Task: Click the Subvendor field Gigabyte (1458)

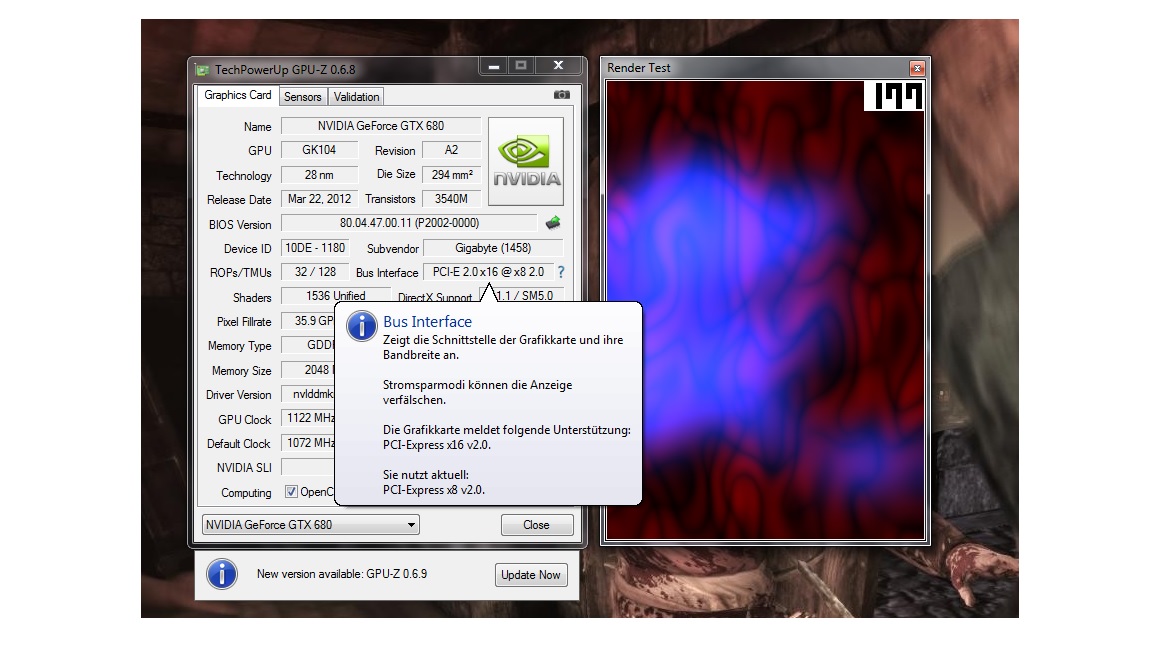Action: (493, 248)
